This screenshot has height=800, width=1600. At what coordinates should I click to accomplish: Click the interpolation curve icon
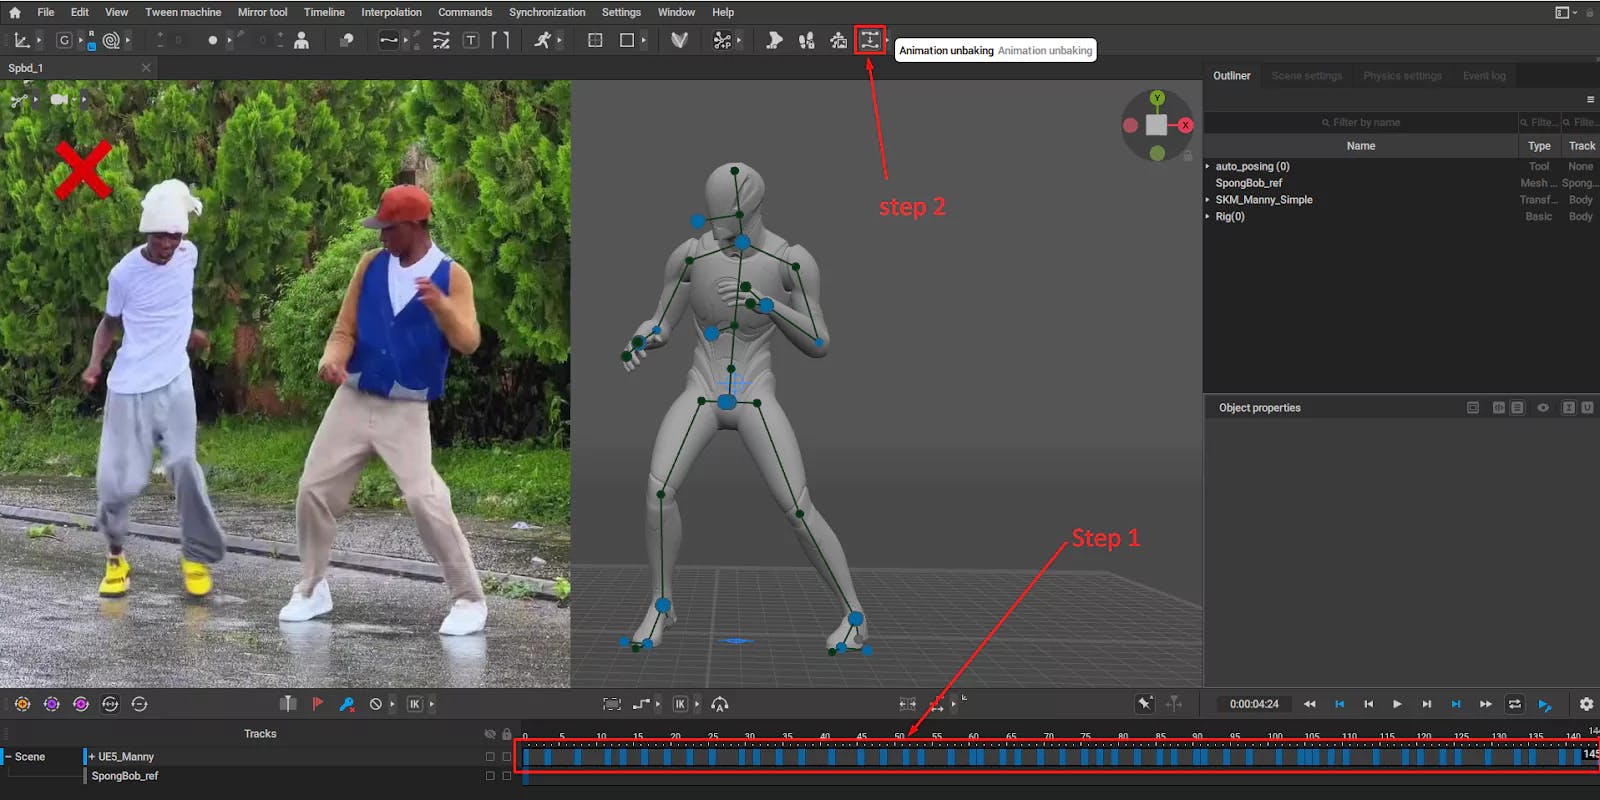pyautogui.click(x=389, y=40)
